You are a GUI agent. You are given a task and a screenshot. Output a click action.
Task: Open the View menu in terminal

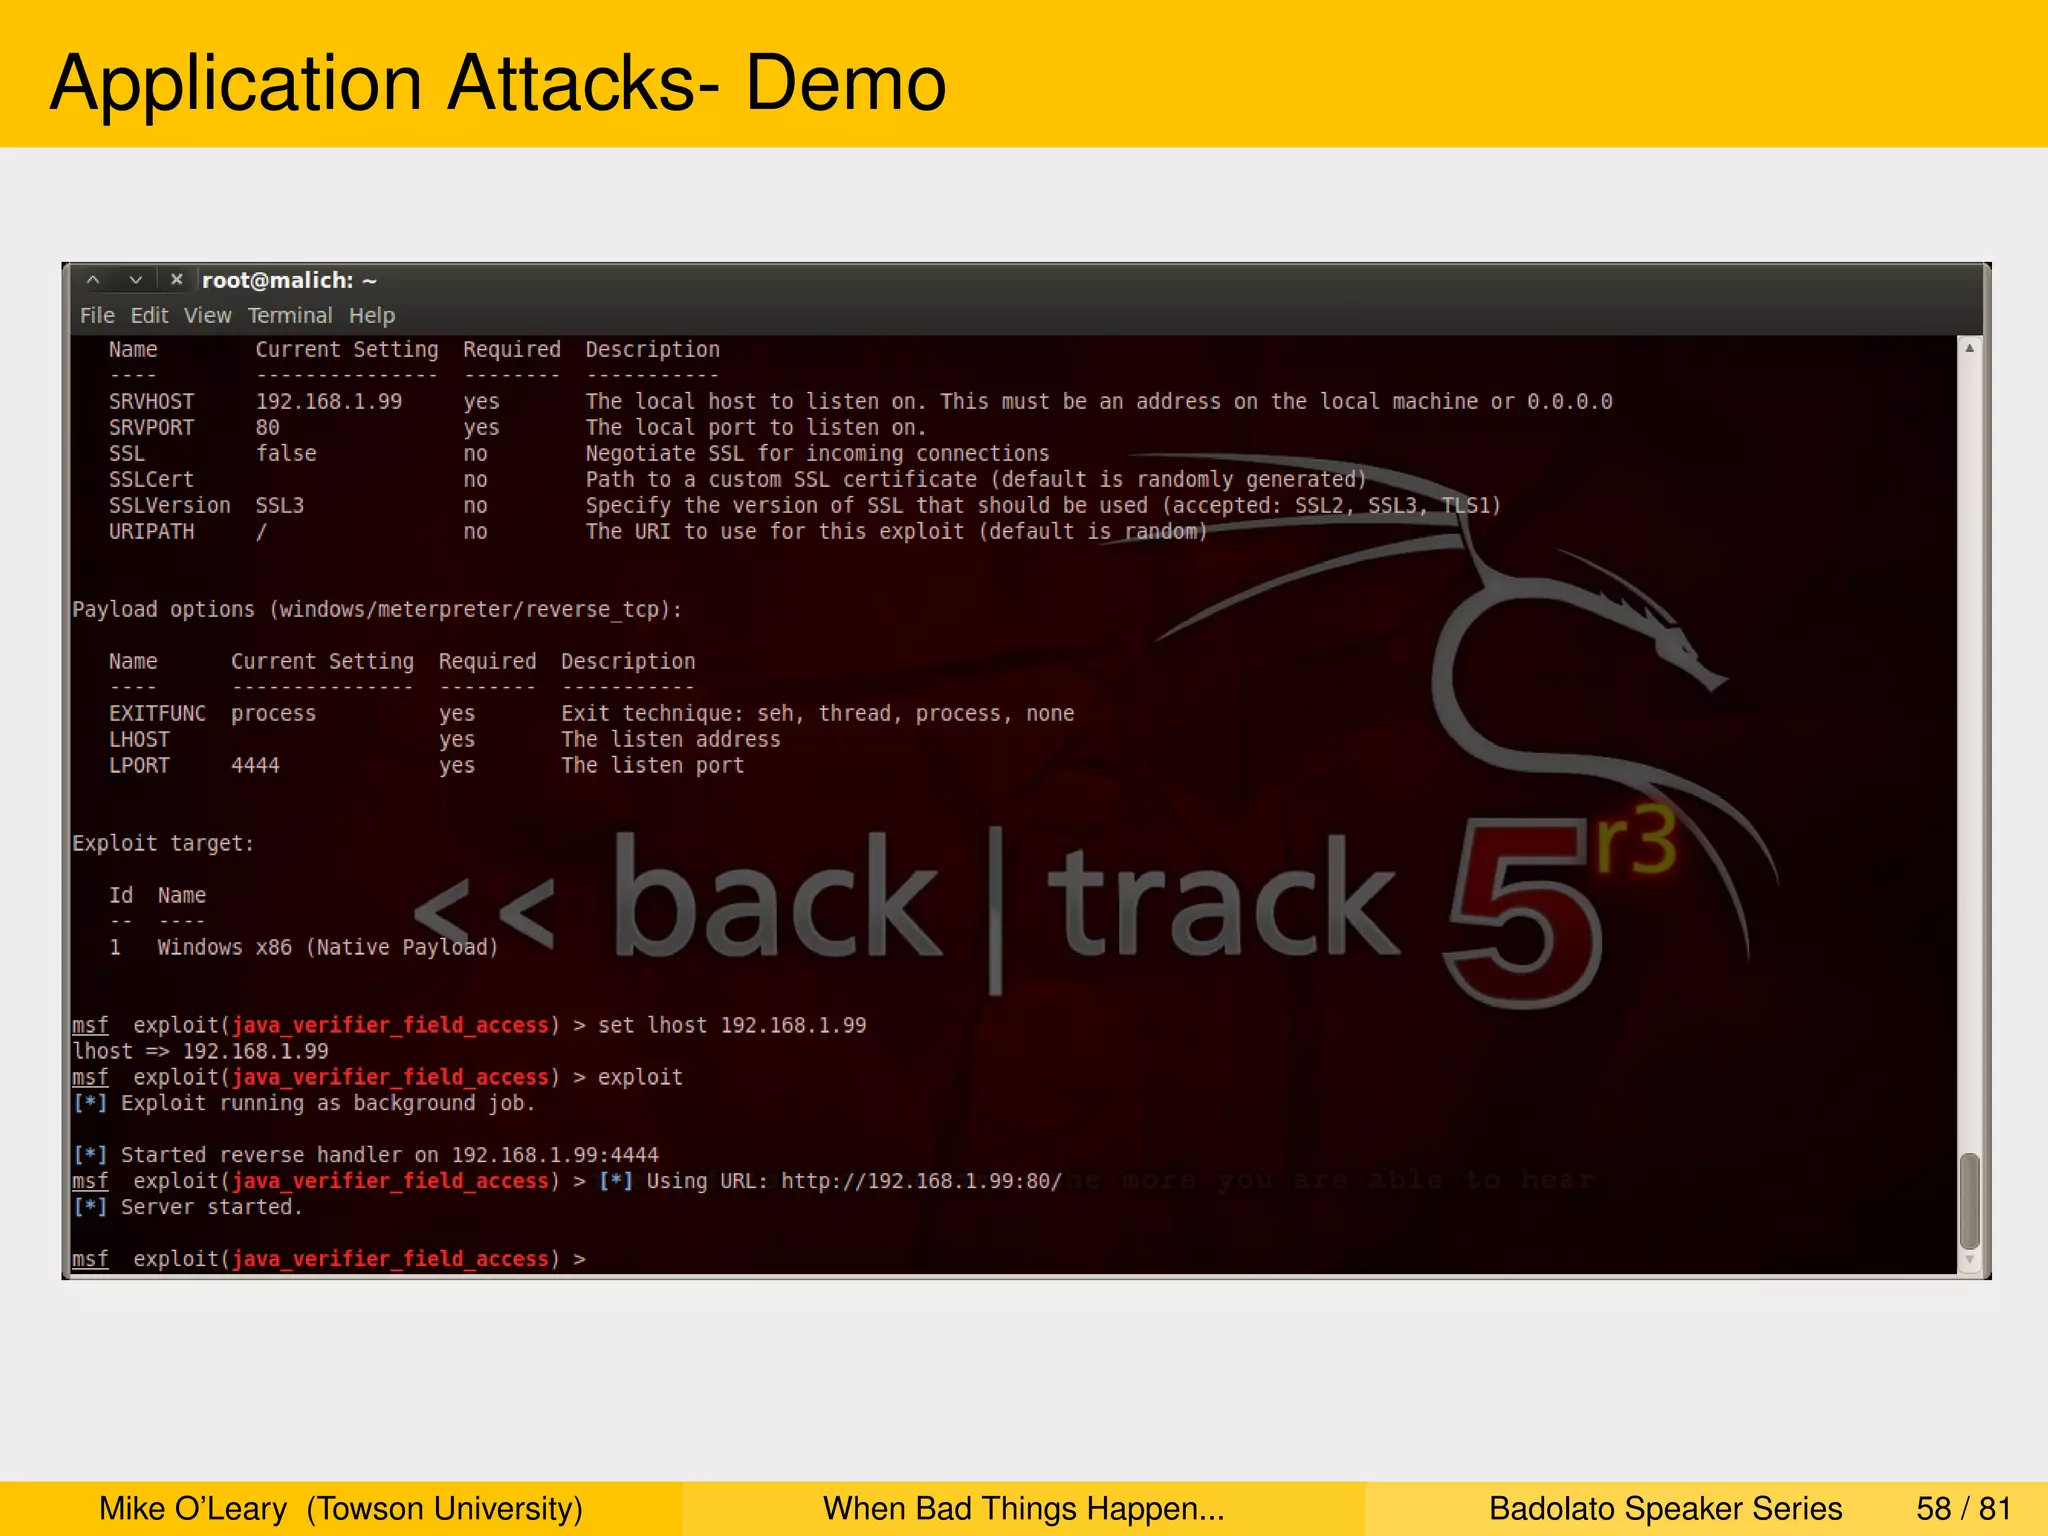[x=207, y=315]
